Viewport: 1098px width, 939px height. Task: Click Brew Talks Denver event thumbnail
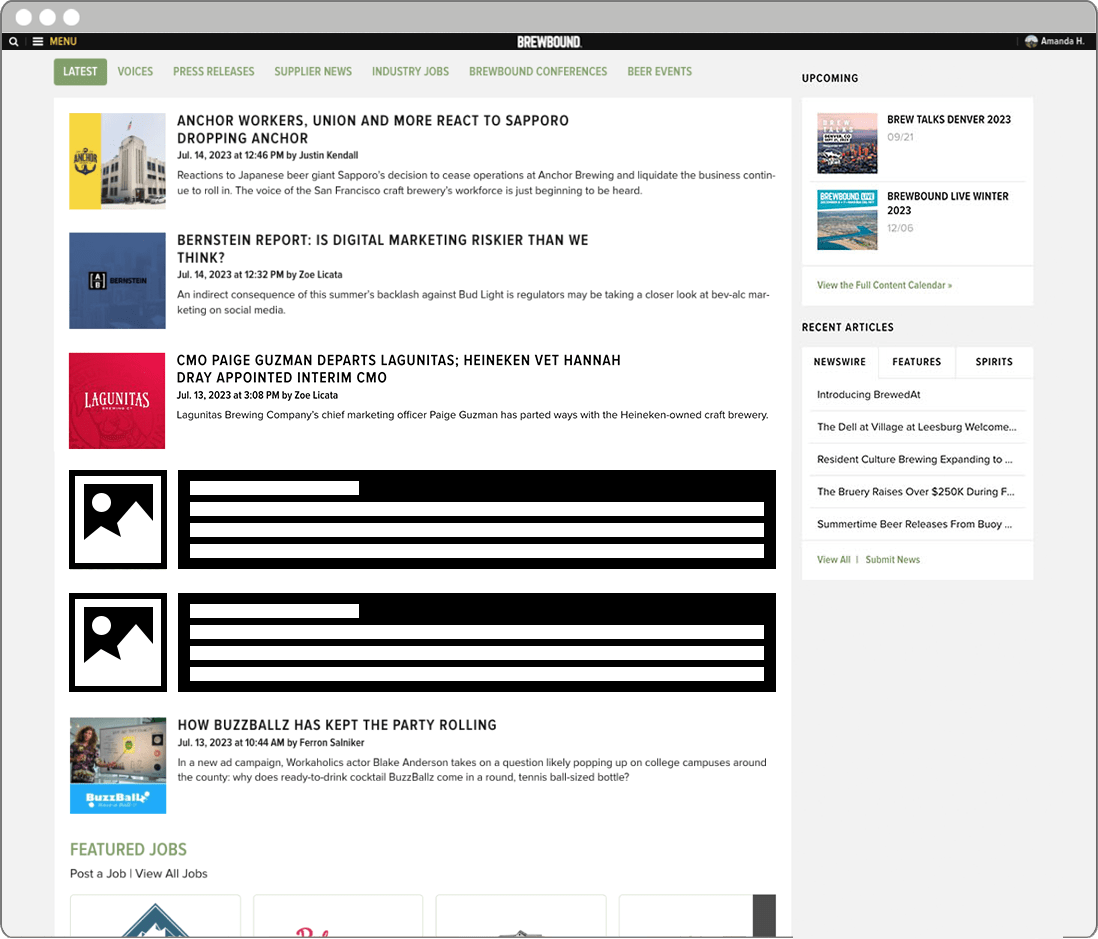coord(847,144)
